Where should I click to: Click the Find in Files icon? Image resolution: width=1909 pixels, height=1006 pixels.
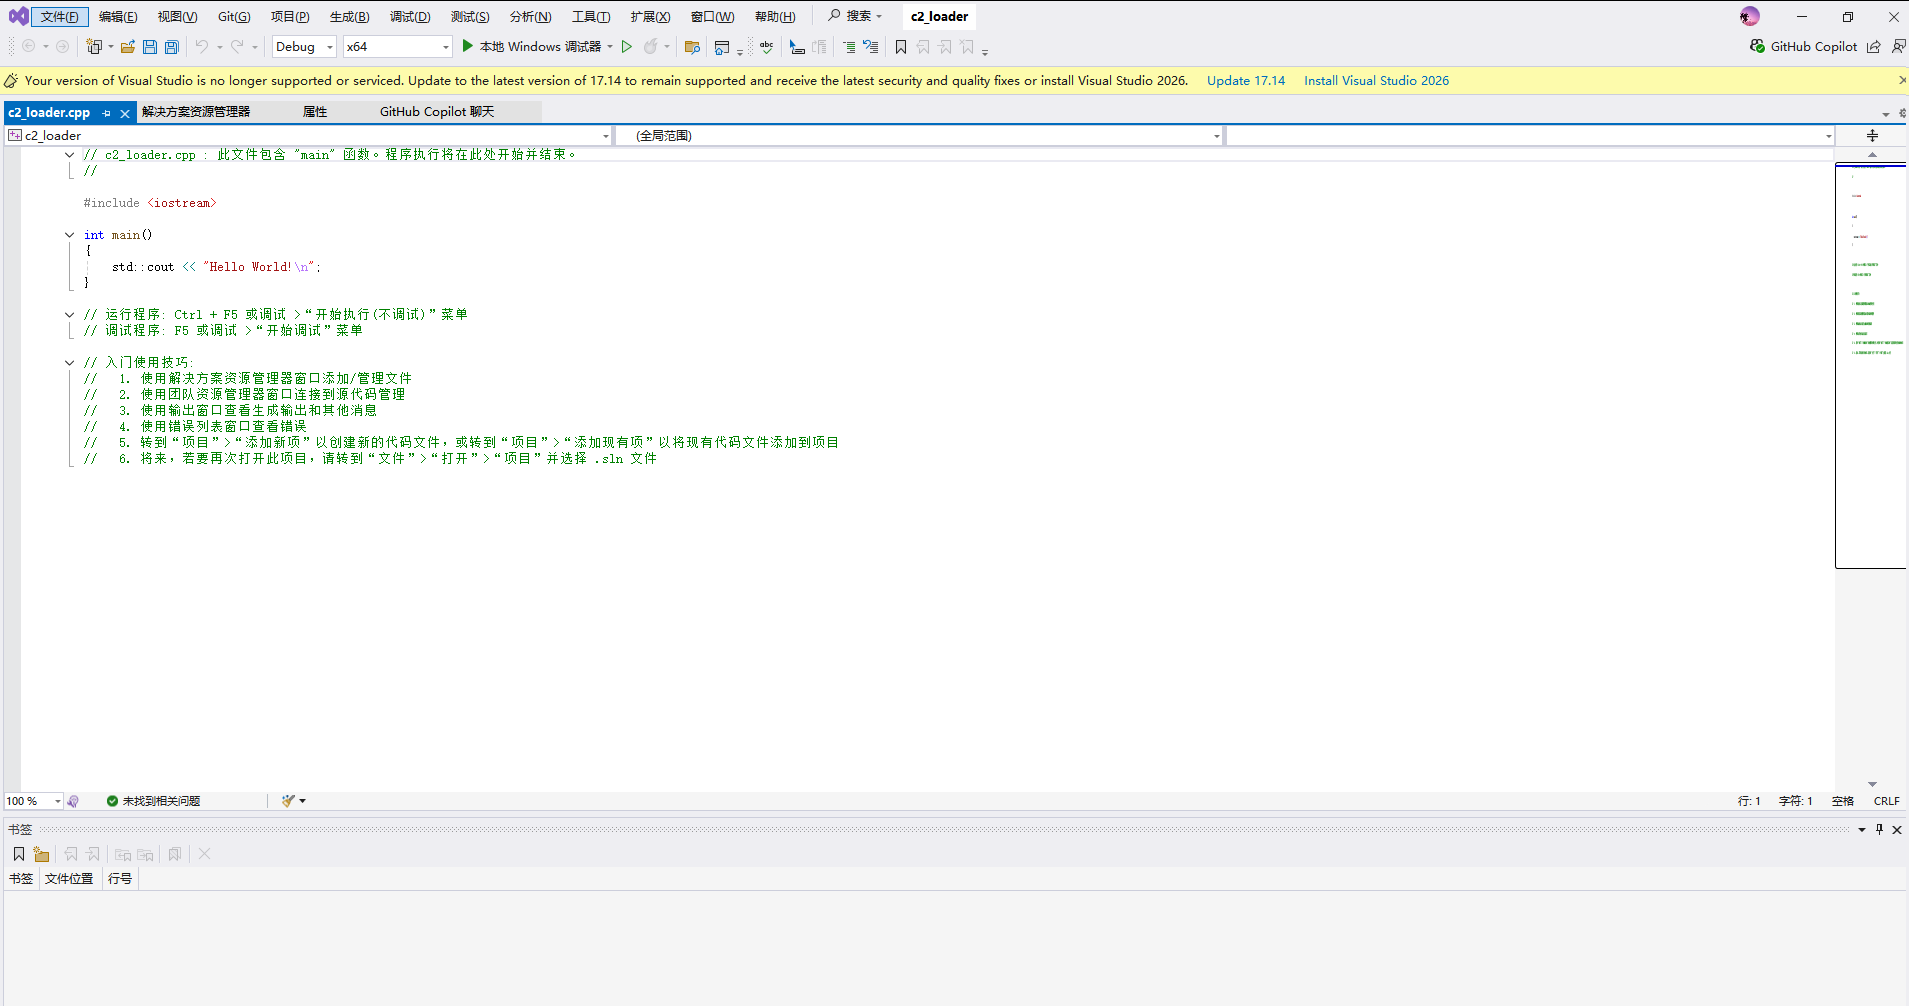[x=691, y=47]
